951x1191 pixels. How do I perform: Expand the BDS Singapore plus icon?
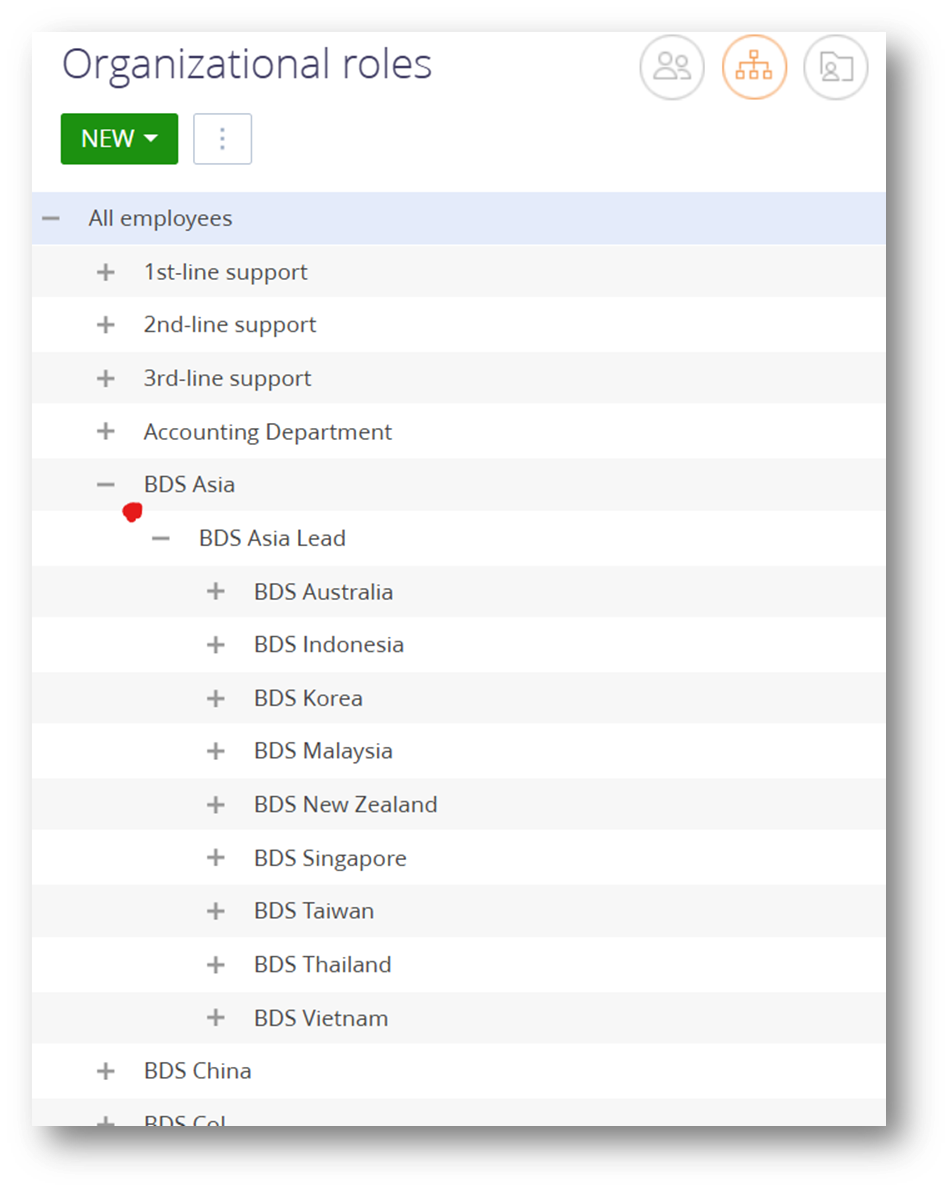216,858
